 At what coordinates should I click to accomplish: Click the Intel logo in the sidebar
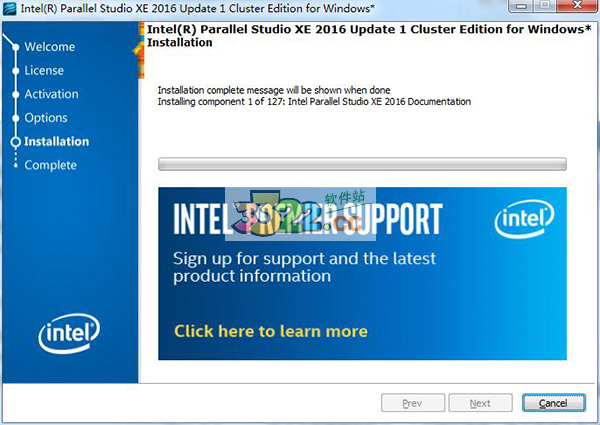coord(69,333)
